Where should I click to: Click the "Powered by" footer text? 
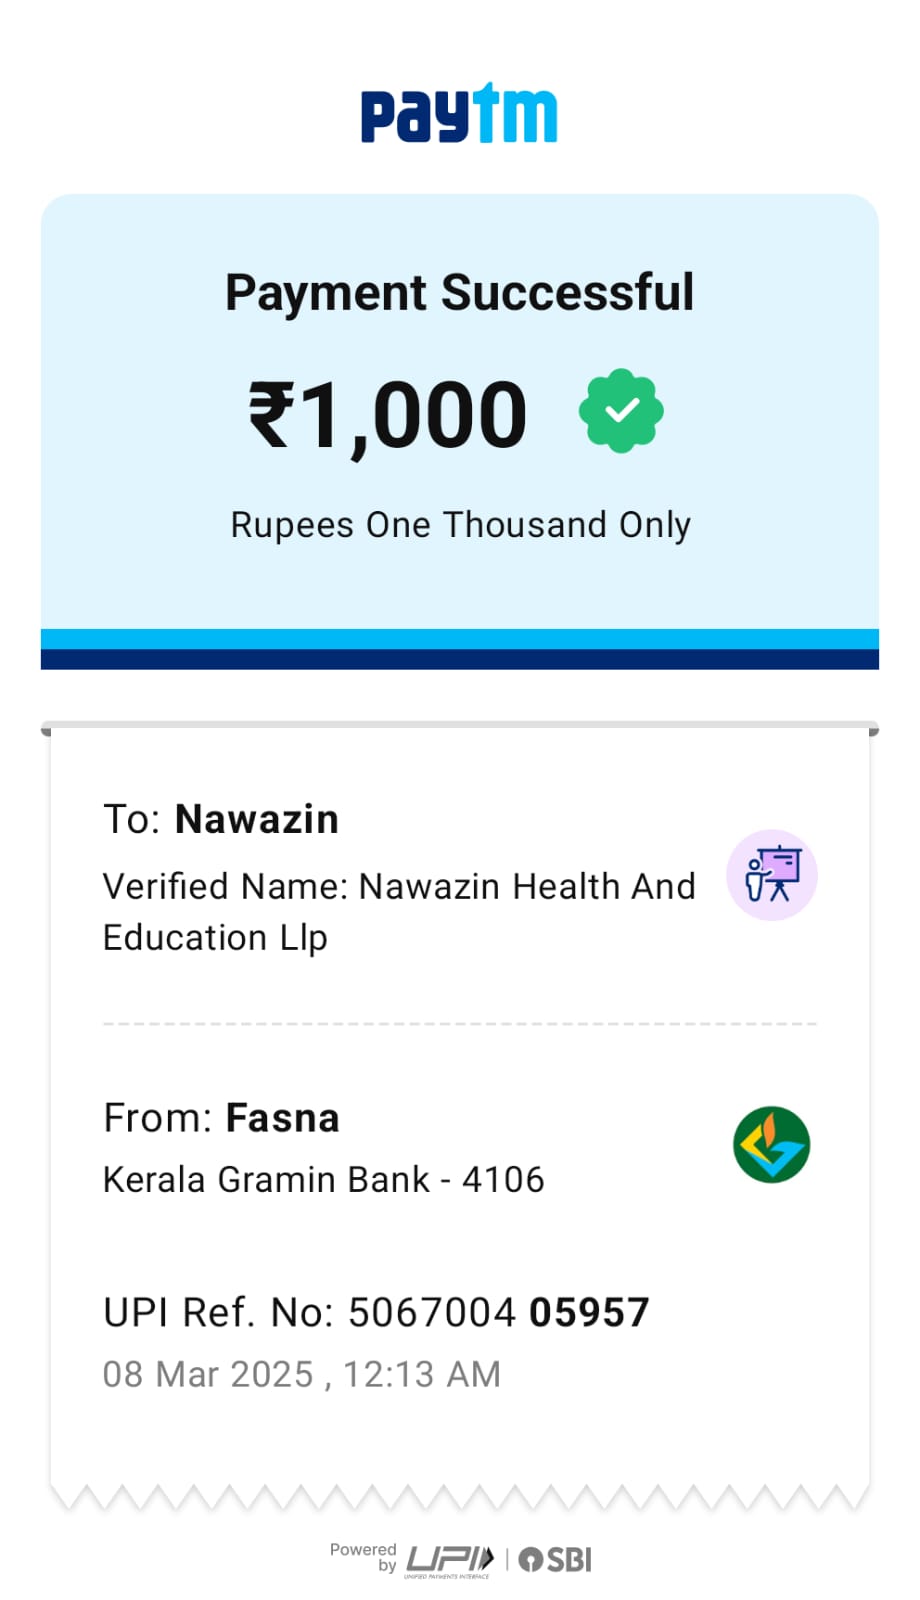point(364,1556)
